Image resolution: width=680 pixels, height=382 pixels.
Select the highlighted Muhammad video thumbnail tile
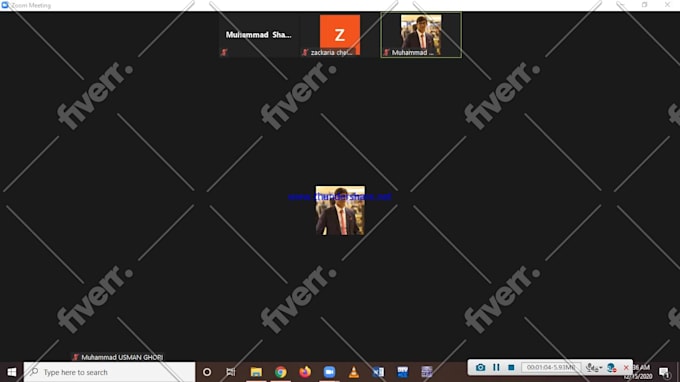click(x=421, y=35)
